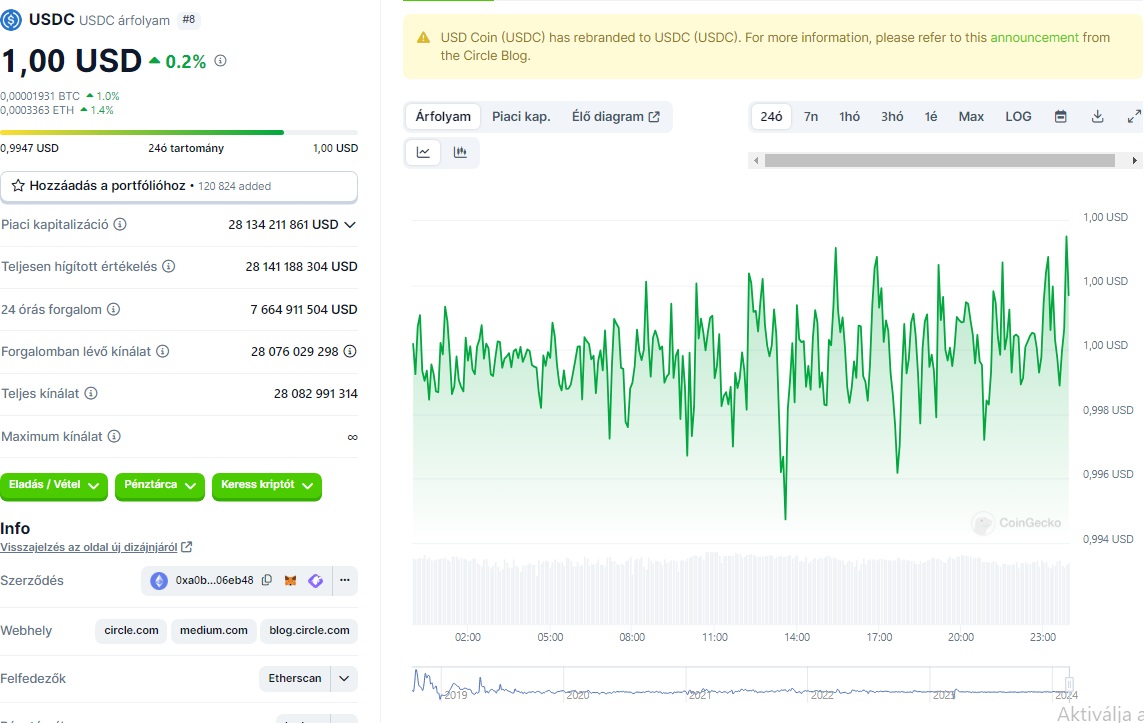Open Visszajelzés az oldal új dizájnjáról link
Screen dimensions: 1144x723
click(88, 547)
